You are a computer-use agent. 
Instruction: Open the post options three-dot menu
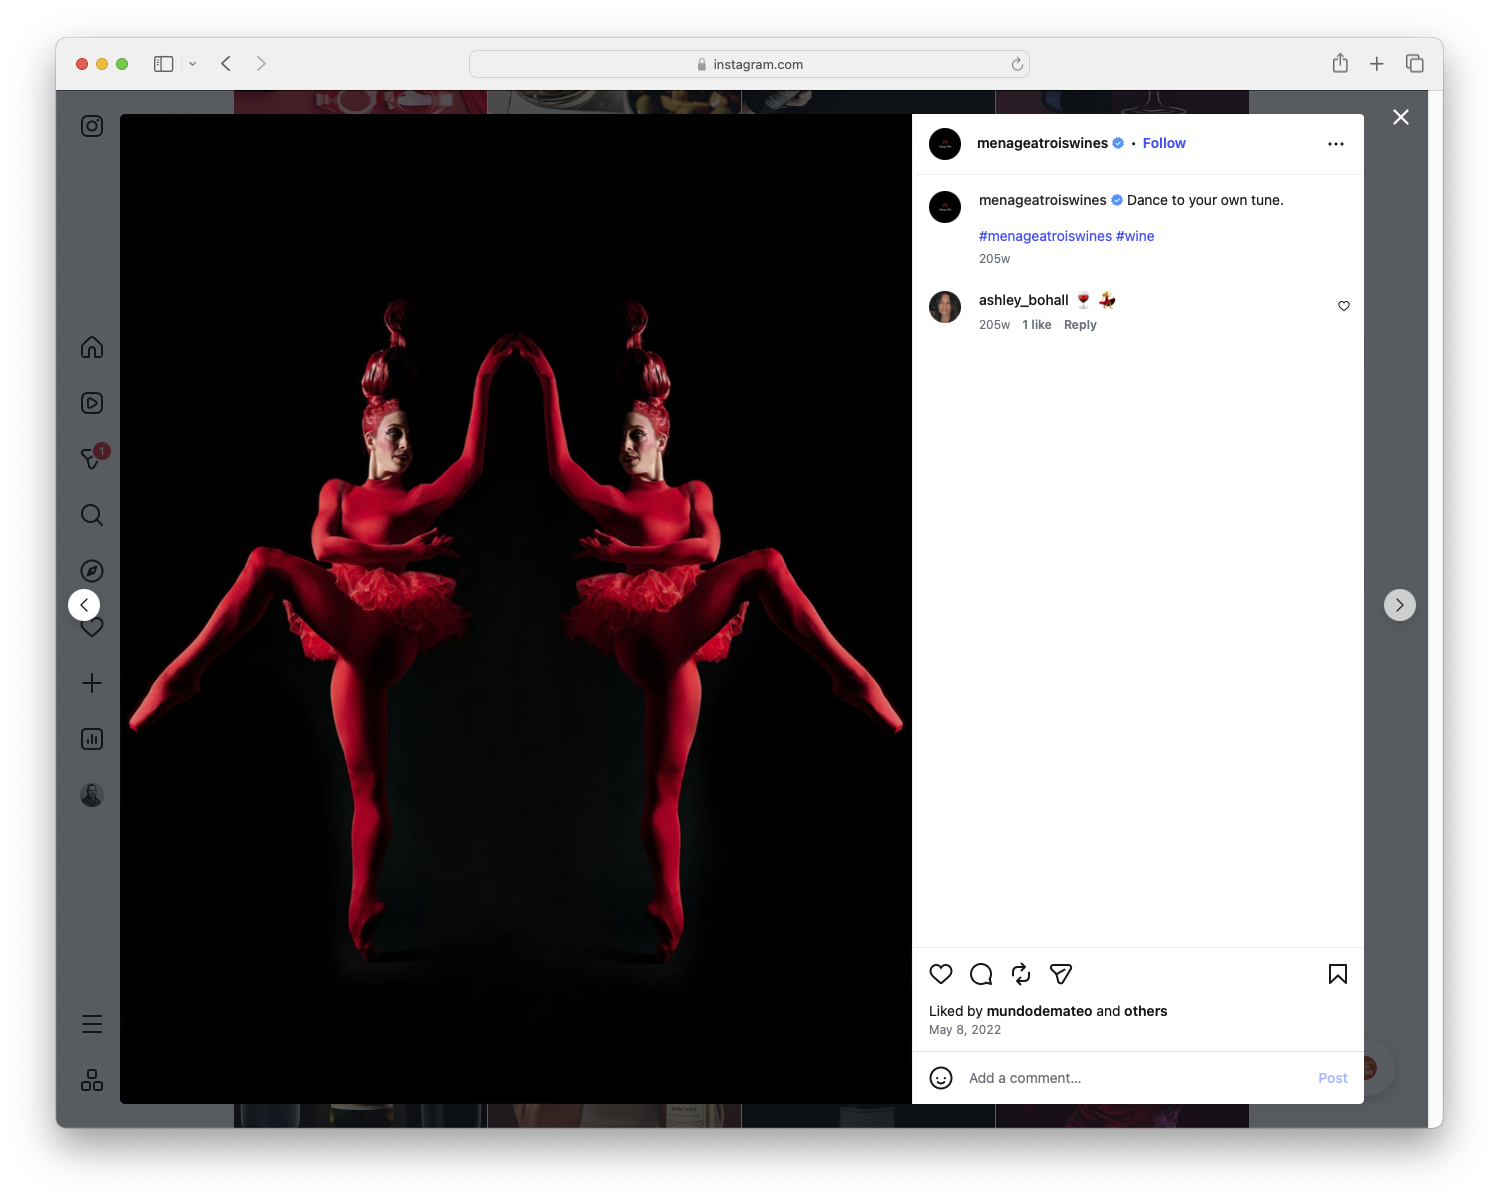click(x=1336, y=143)
